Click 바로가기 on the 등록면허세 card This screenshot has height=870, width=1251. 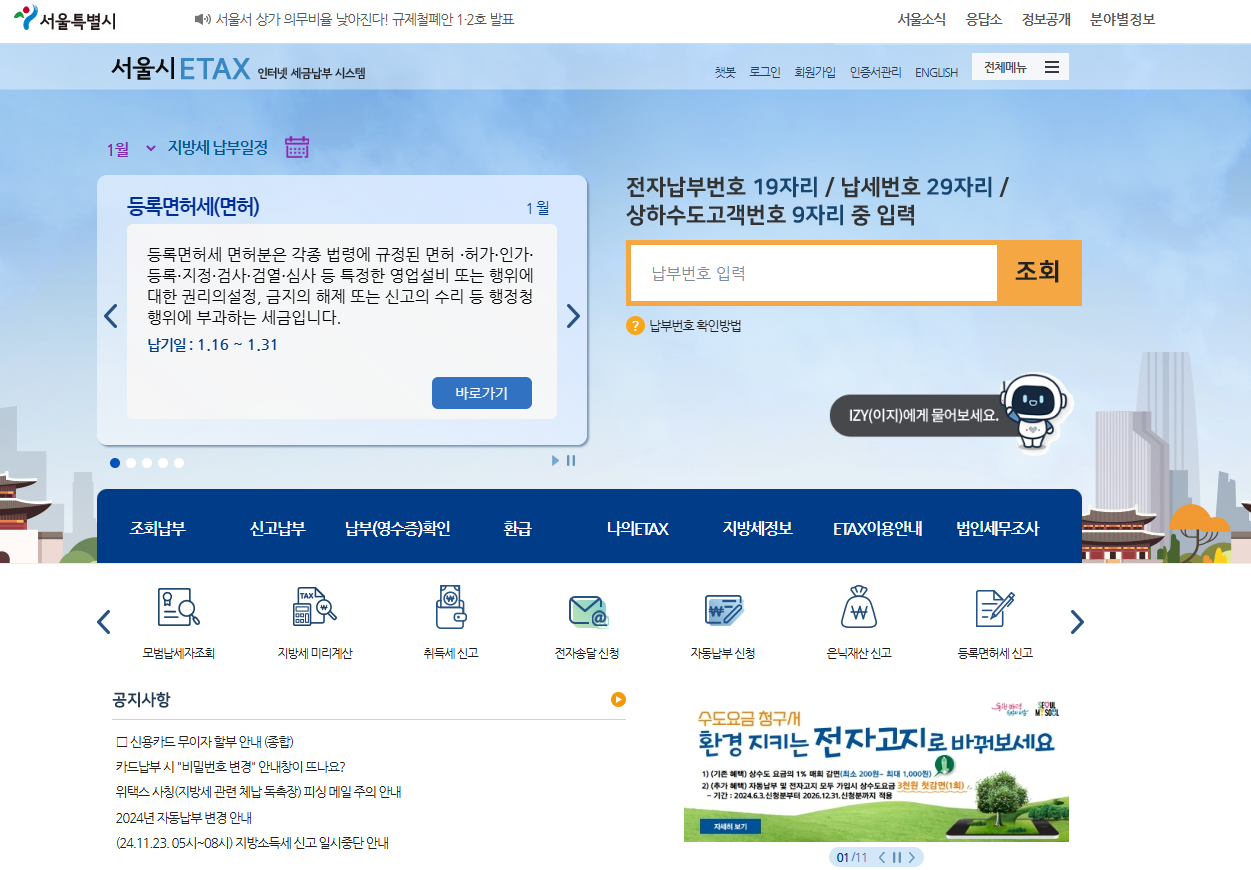481,392
